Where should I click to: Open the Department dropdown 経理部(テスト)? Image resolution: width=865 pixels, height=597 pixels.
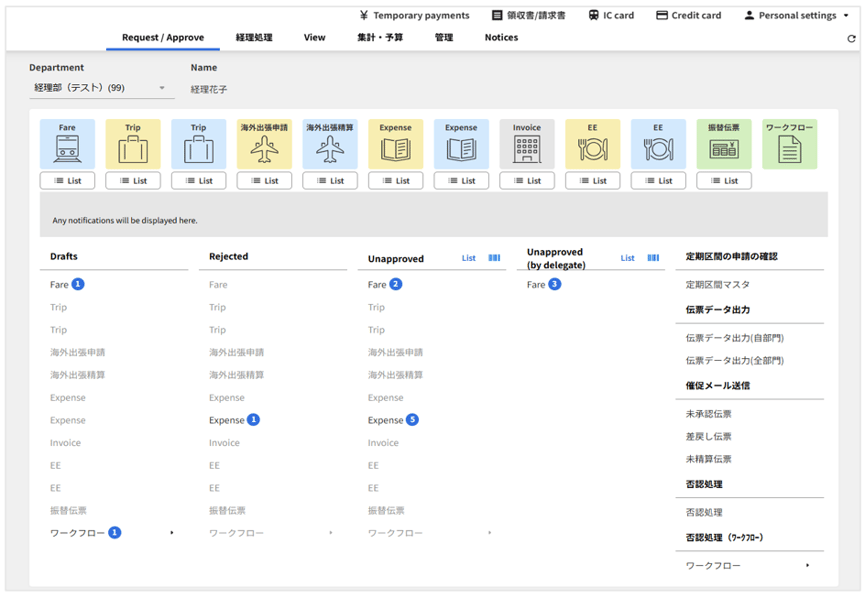point(102,88)
